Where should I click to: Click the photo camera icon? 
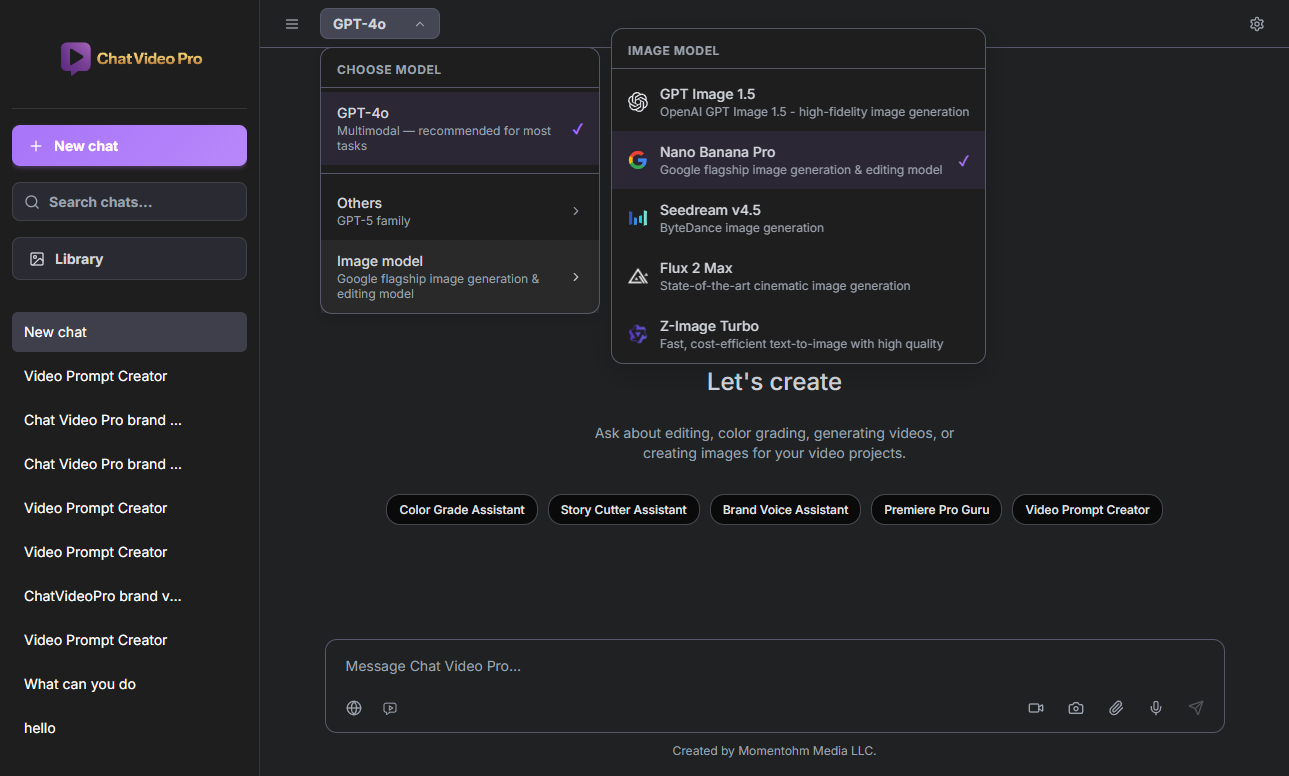(x=1076, y=708)
